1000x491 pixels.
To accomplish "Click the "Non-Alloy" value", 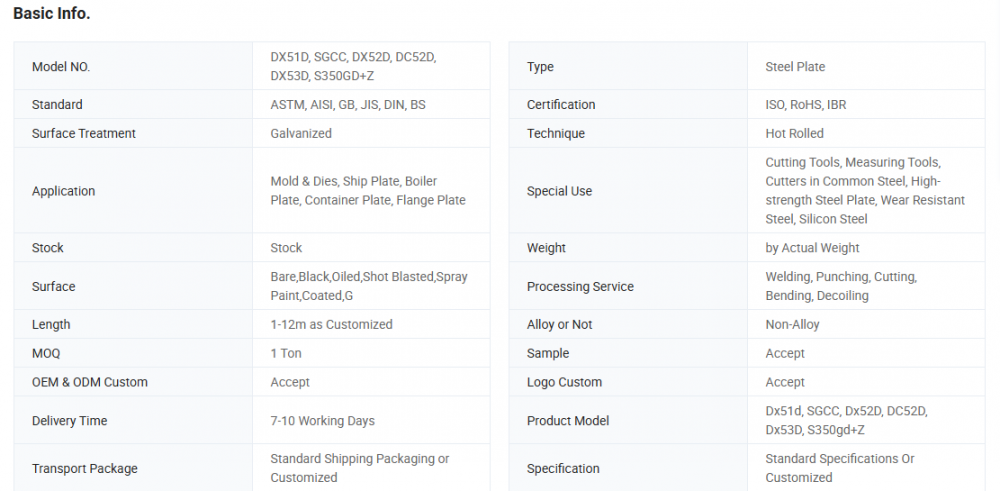I will coord(793,325).
